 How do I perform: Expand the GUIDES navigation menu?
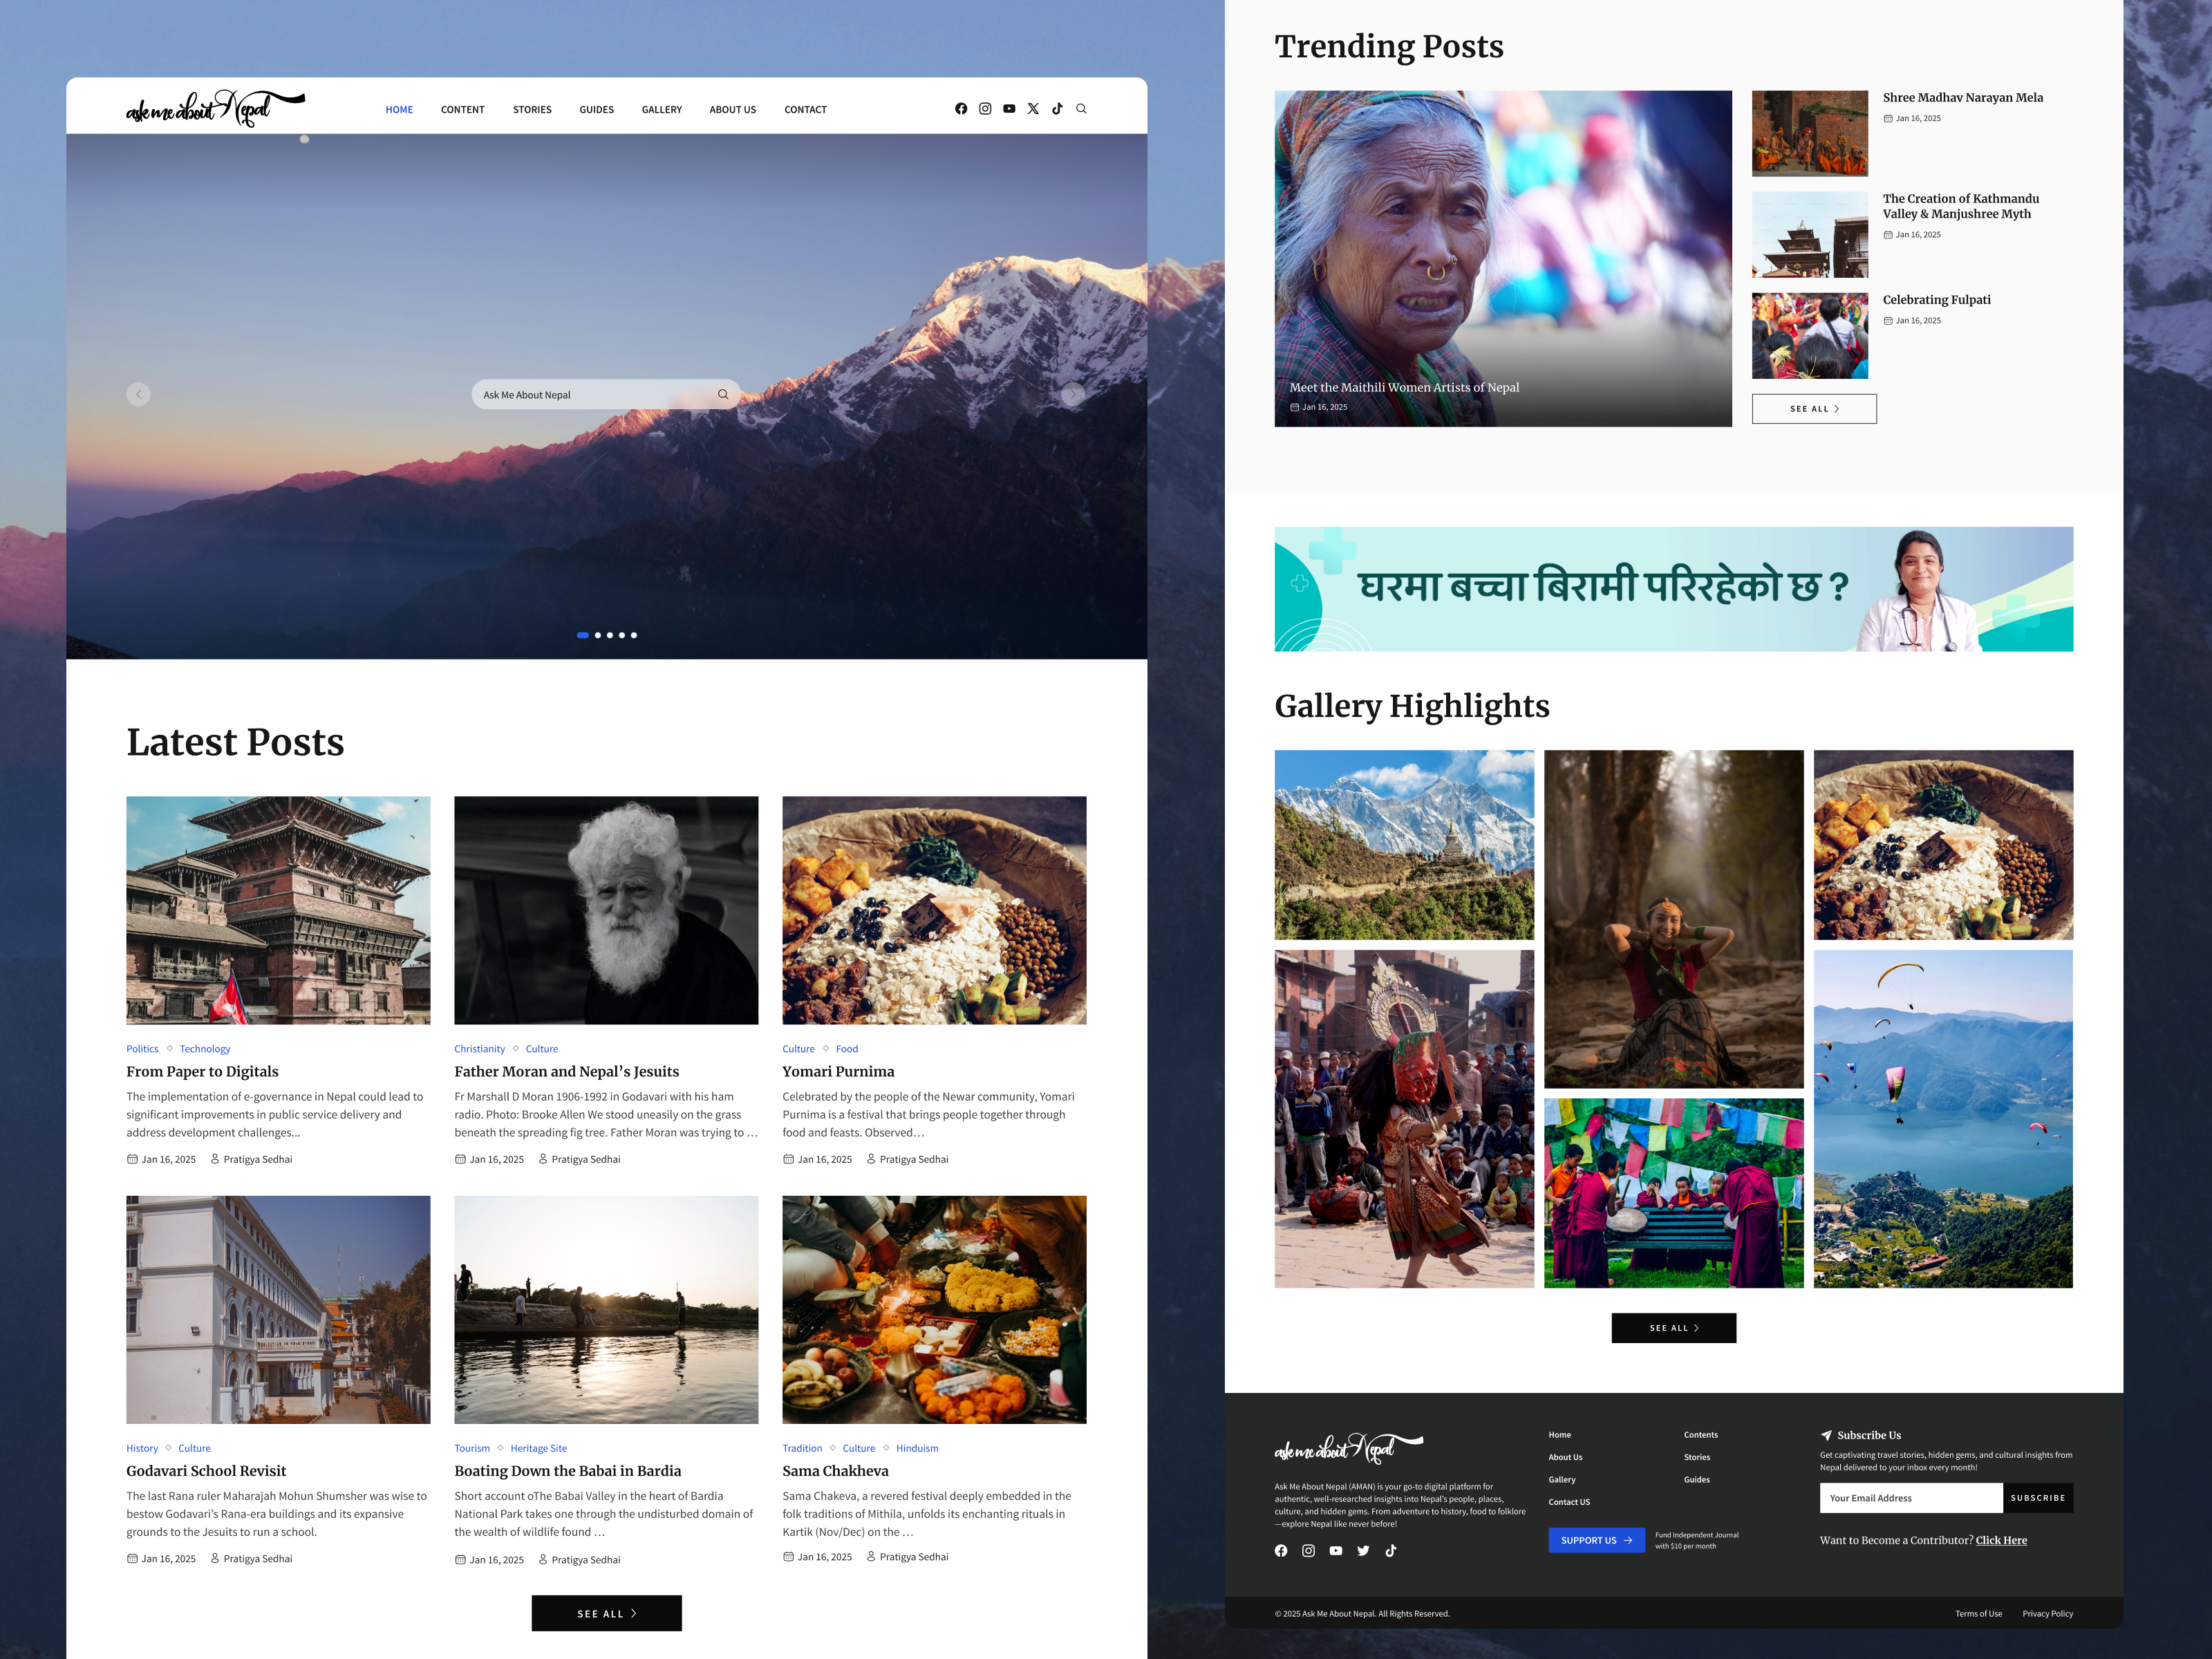(x=596, y=109)
